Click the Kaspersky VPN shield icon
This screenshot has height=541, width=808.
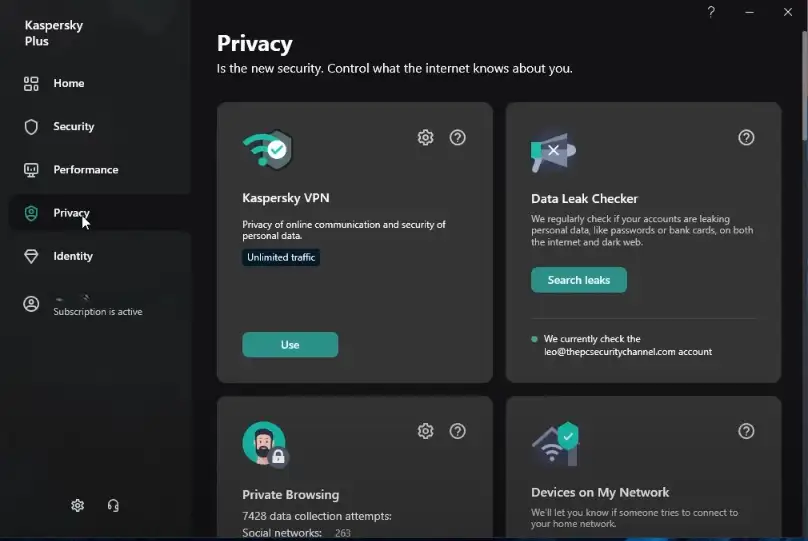coord(267,151)
